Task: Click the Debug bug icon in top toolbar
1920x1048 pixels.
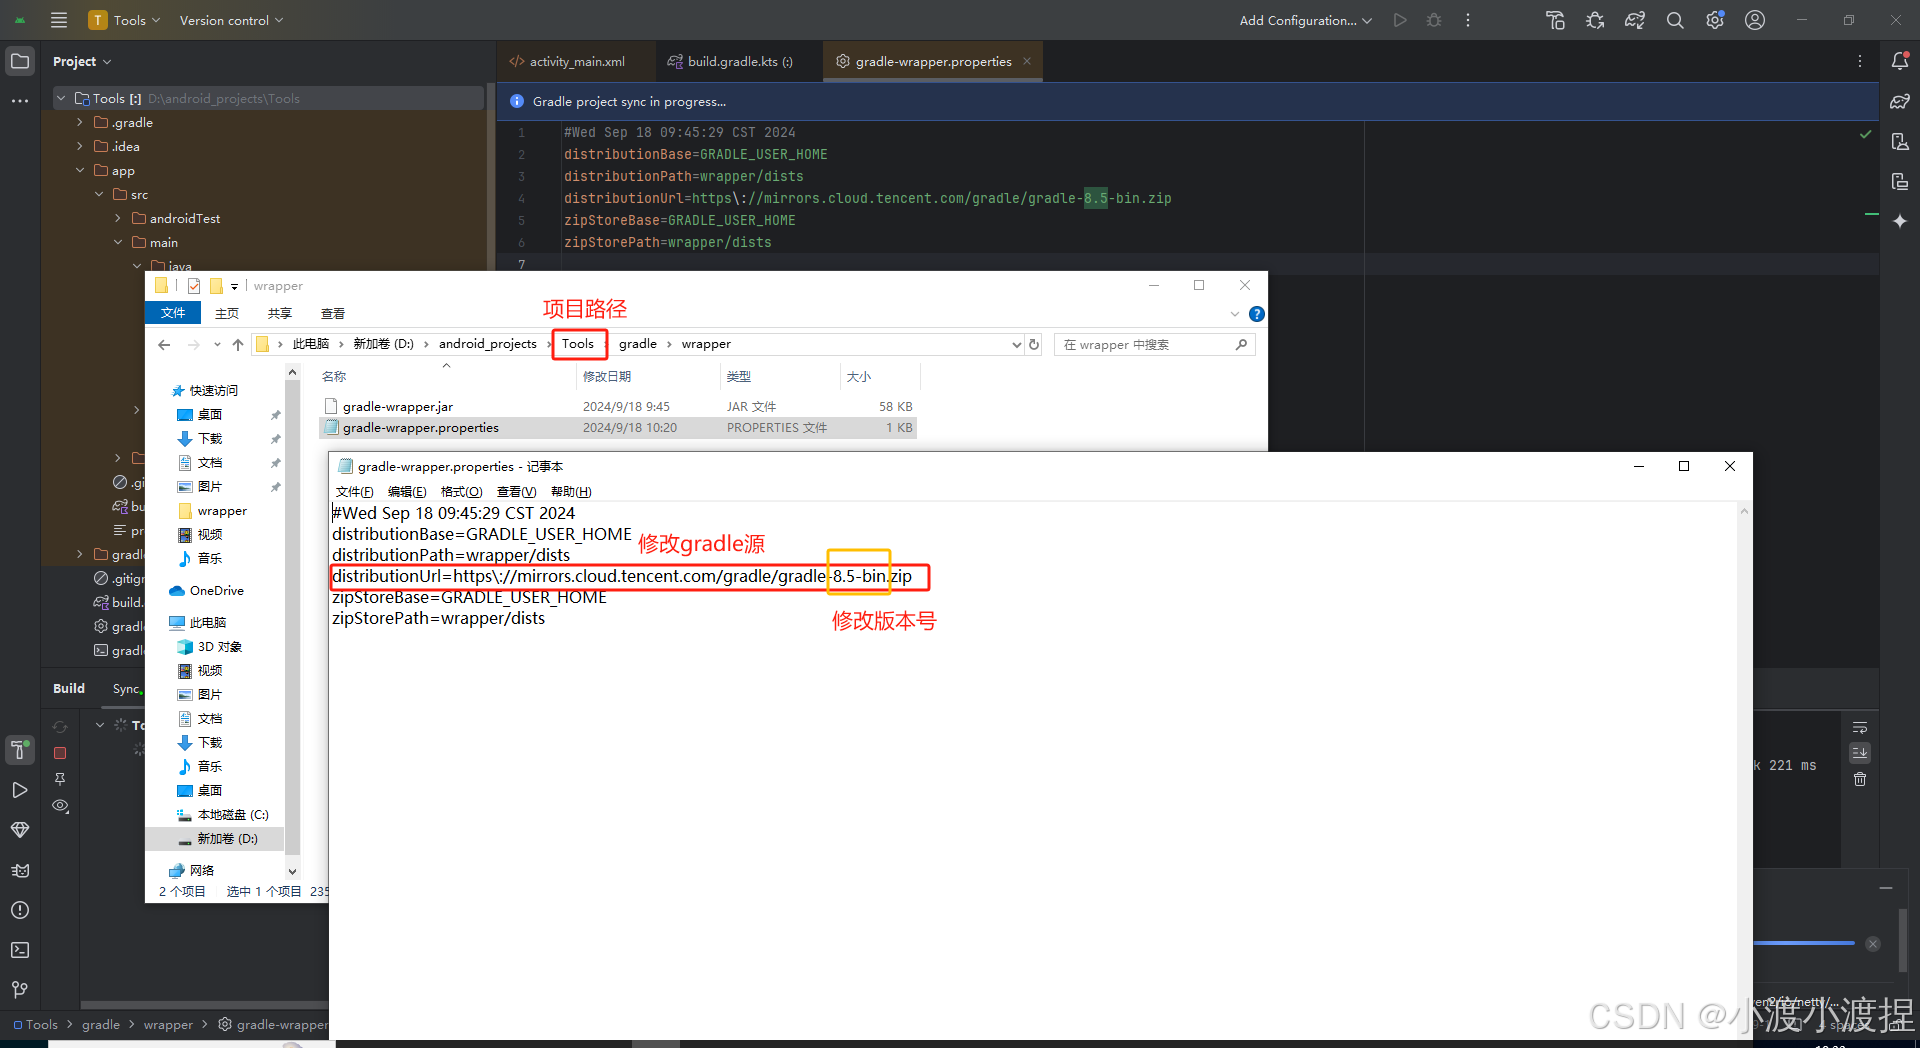Action: (x=1434, y=20)
